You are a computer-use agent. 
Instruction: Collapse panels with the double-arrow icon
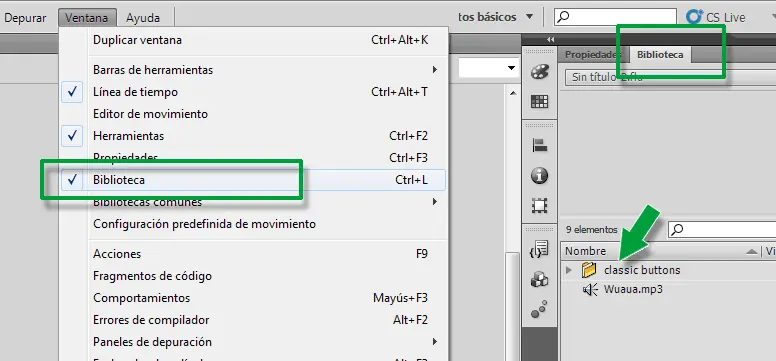pos(550,40)
